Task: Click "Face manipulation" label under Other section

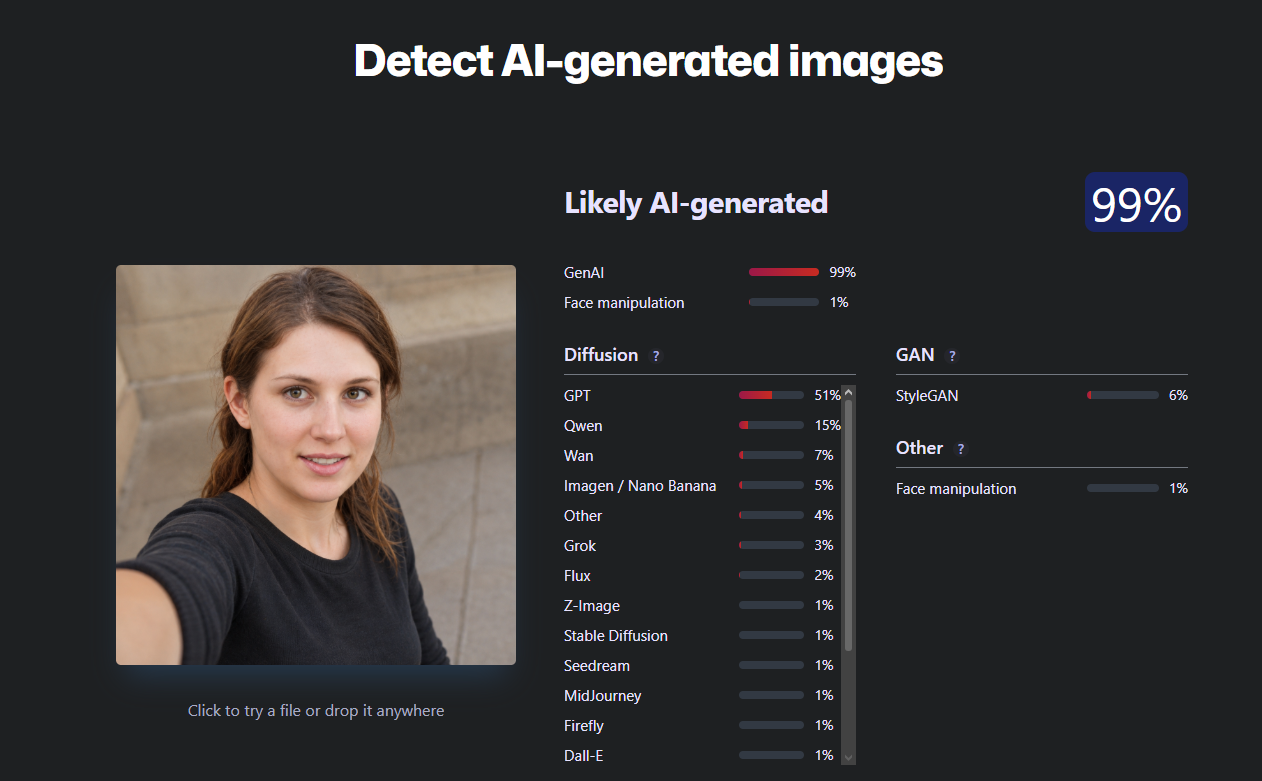Action: pos(956,489)
